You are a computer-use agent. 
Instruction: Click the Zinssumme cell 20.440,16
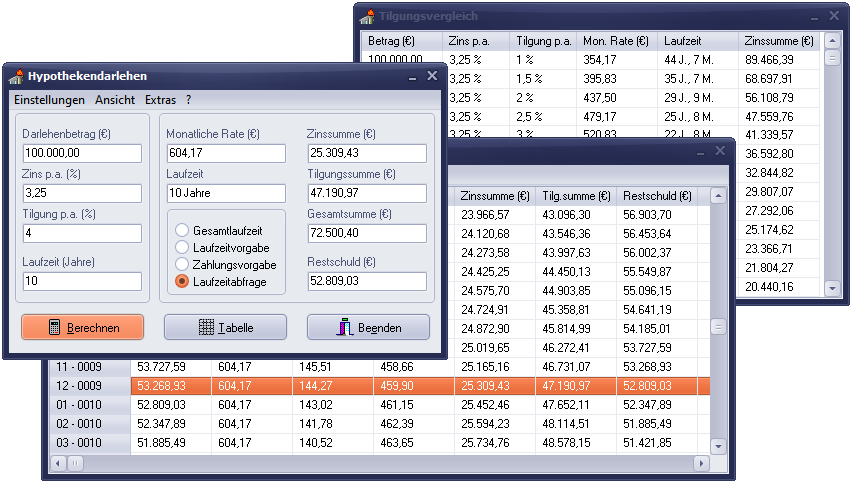tap(779, 287)
